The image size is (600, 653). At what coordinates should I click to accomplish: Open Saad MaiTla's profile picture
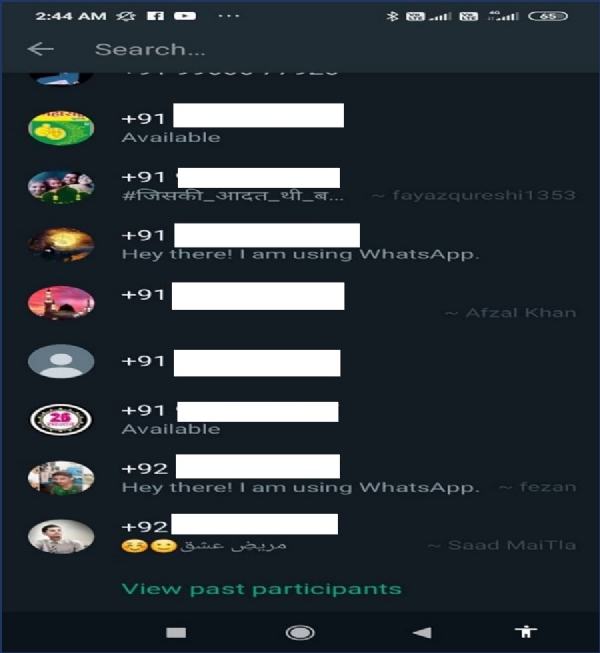pos(61,536)
